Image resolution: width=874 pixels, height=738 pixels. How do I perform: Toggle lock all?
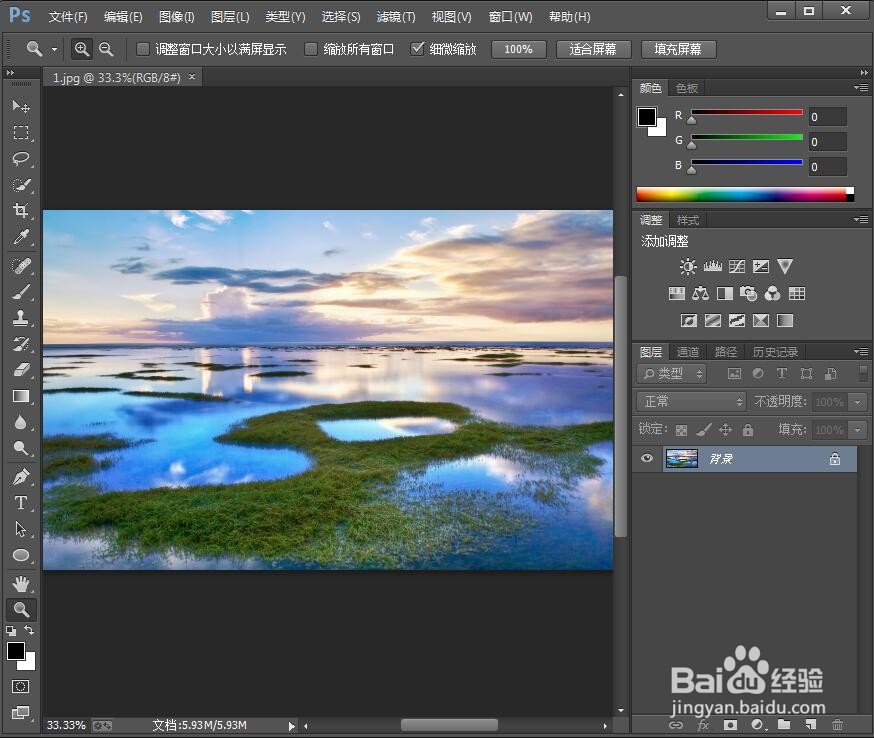click(748, 430)
